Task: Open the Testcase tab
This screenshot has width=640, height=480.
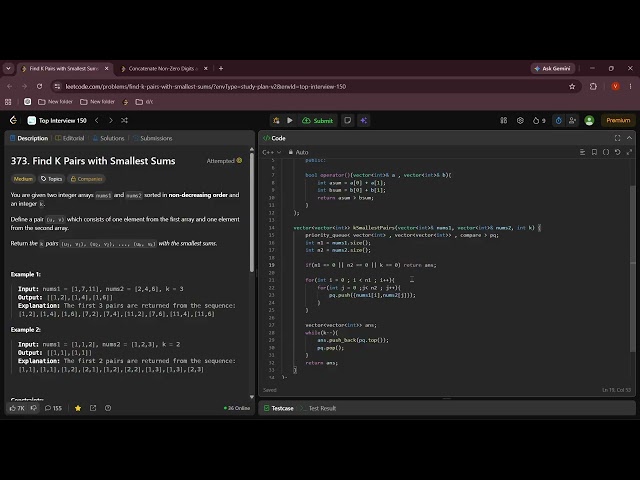Action: click(278, 408)
